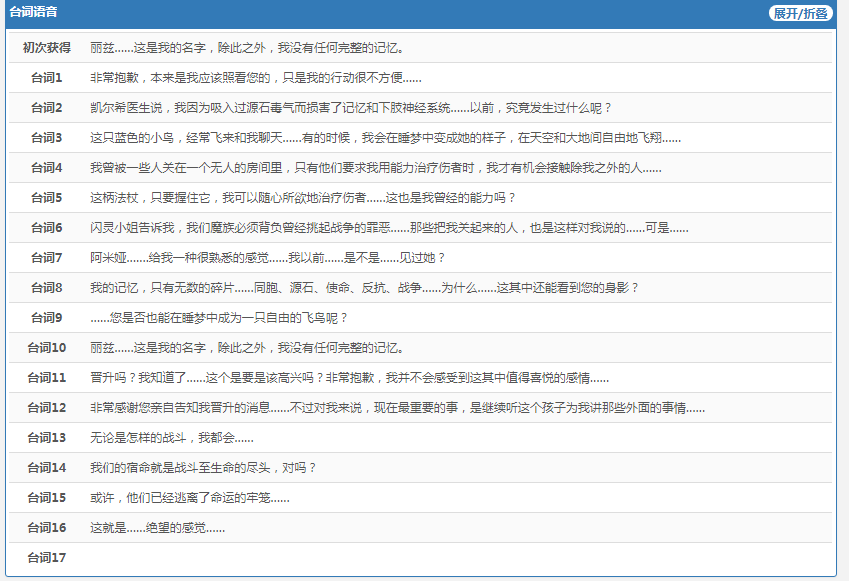Viewport: 854px width, 581px height.
Task: Select the 台词3 row label
Action: (x=47, y=138)
